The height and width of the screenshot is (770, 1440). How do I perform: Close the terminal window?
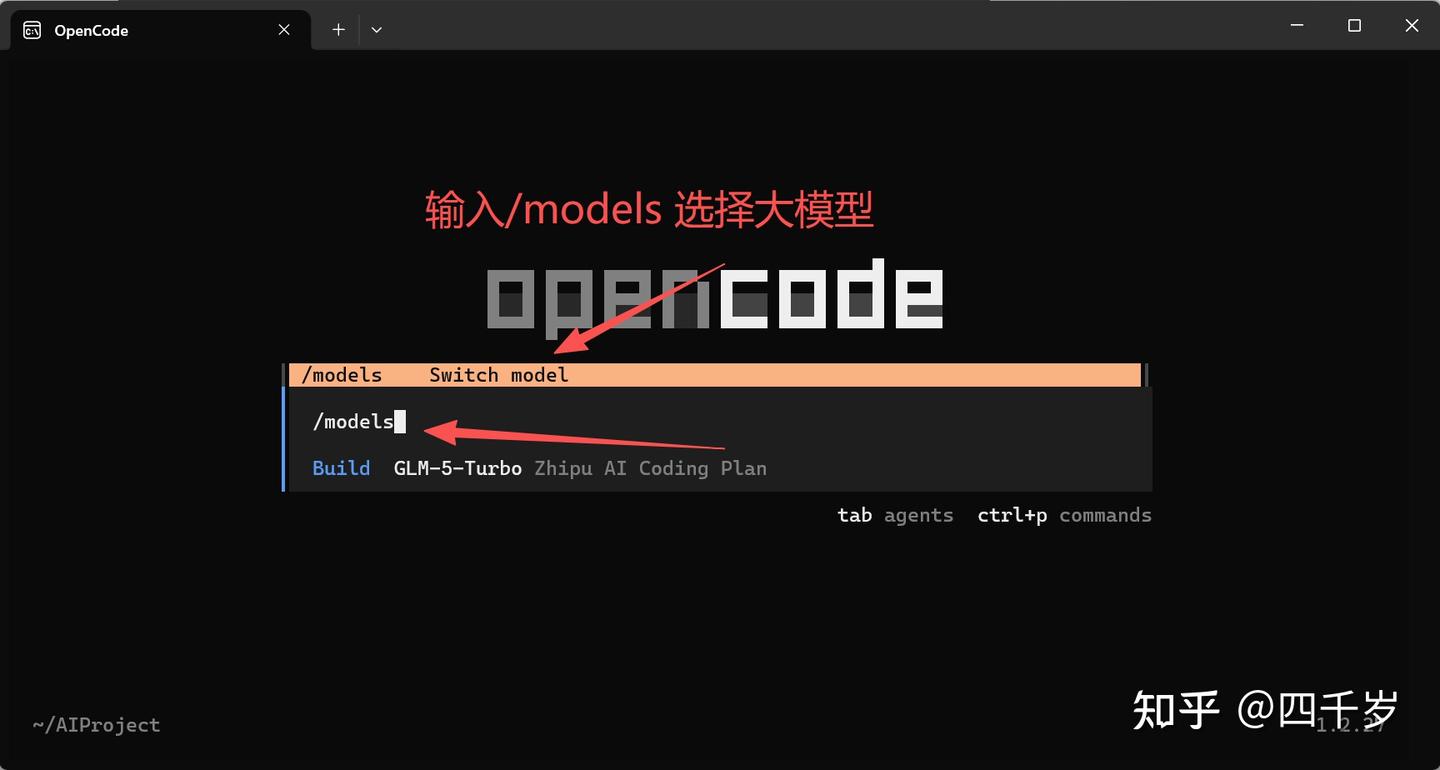pos(1411,26)
